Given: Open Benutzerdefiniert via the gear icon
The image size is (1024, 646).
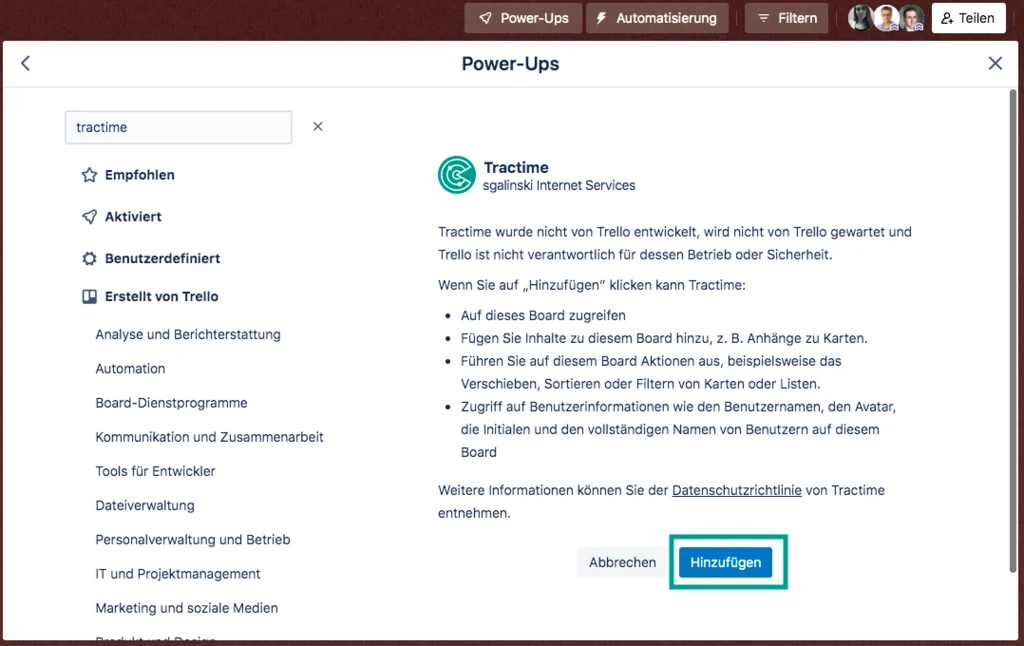Looking at the screenshot, I should pos(88,257).
